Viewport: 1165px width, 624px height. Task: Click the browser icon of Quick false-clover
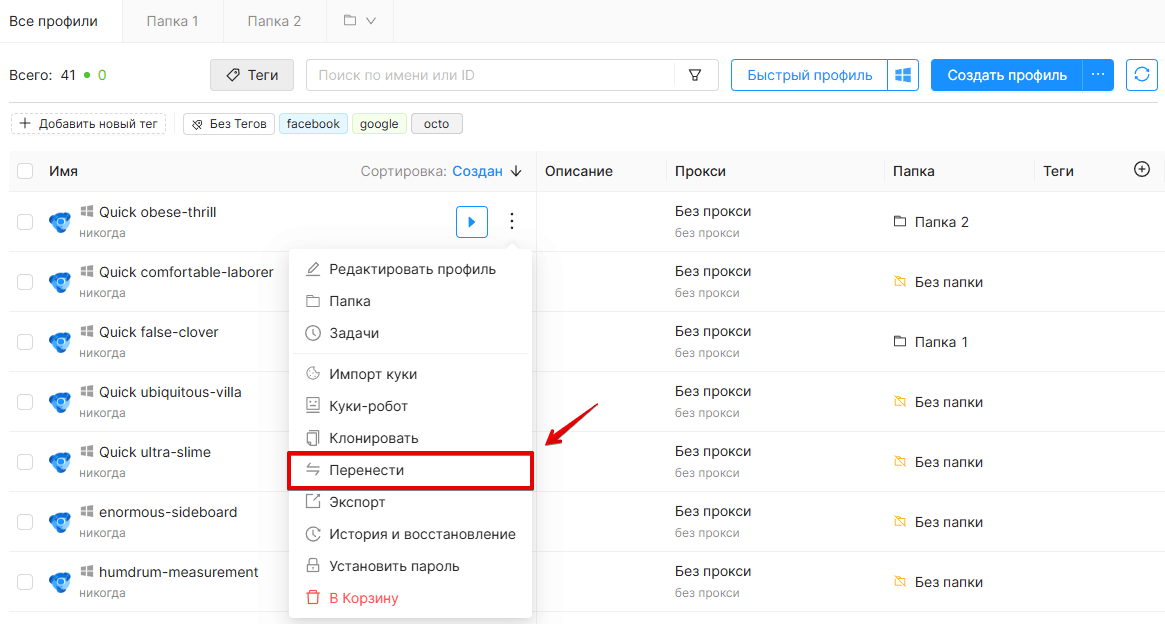coord(59,342)
